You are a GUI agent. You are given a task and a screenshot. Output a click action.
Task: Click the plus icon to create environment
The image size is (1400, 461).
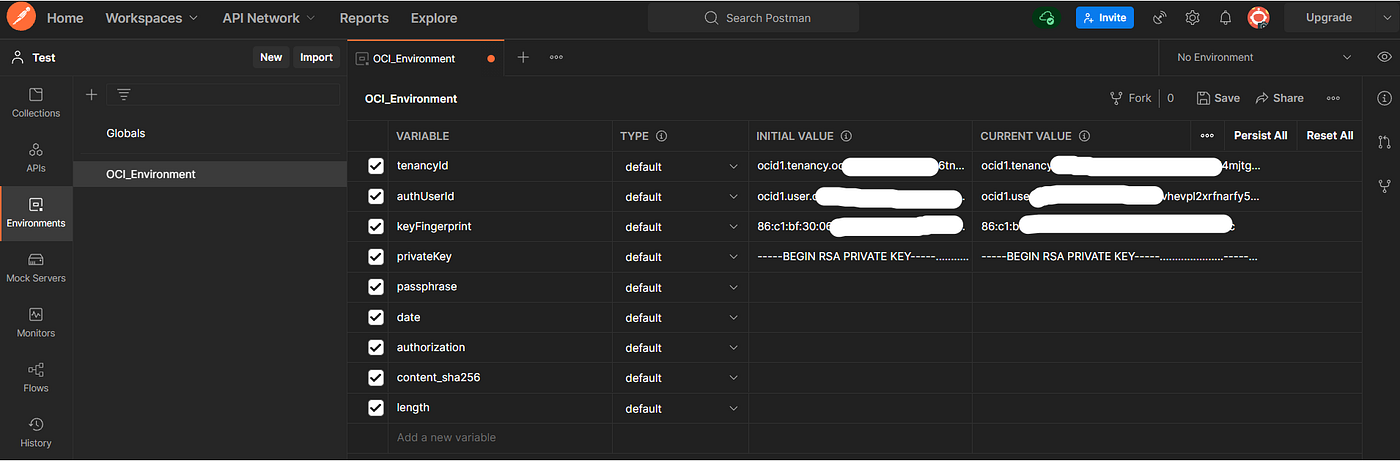click(x=91, y=94)
